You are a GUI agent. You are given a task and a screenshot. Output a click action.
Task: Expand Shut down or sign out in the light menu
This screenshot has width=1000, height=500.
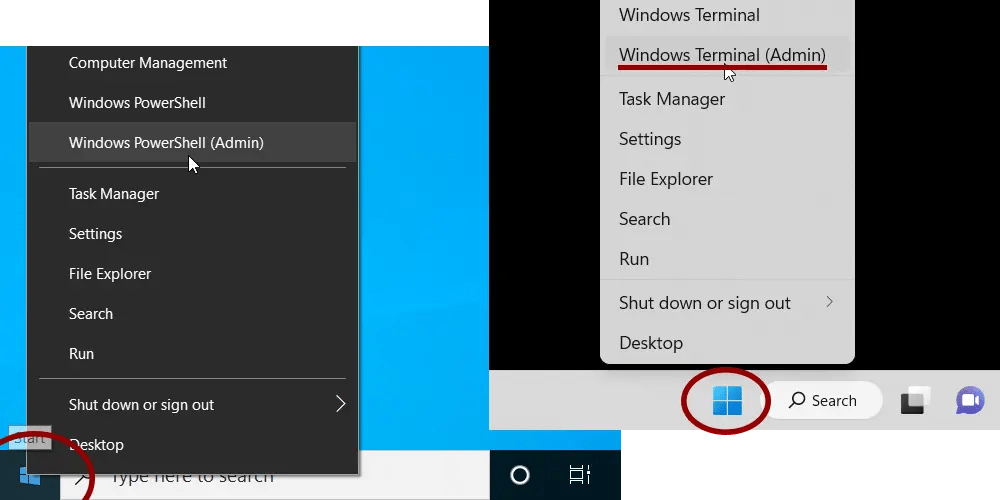(x=727, y=303)
